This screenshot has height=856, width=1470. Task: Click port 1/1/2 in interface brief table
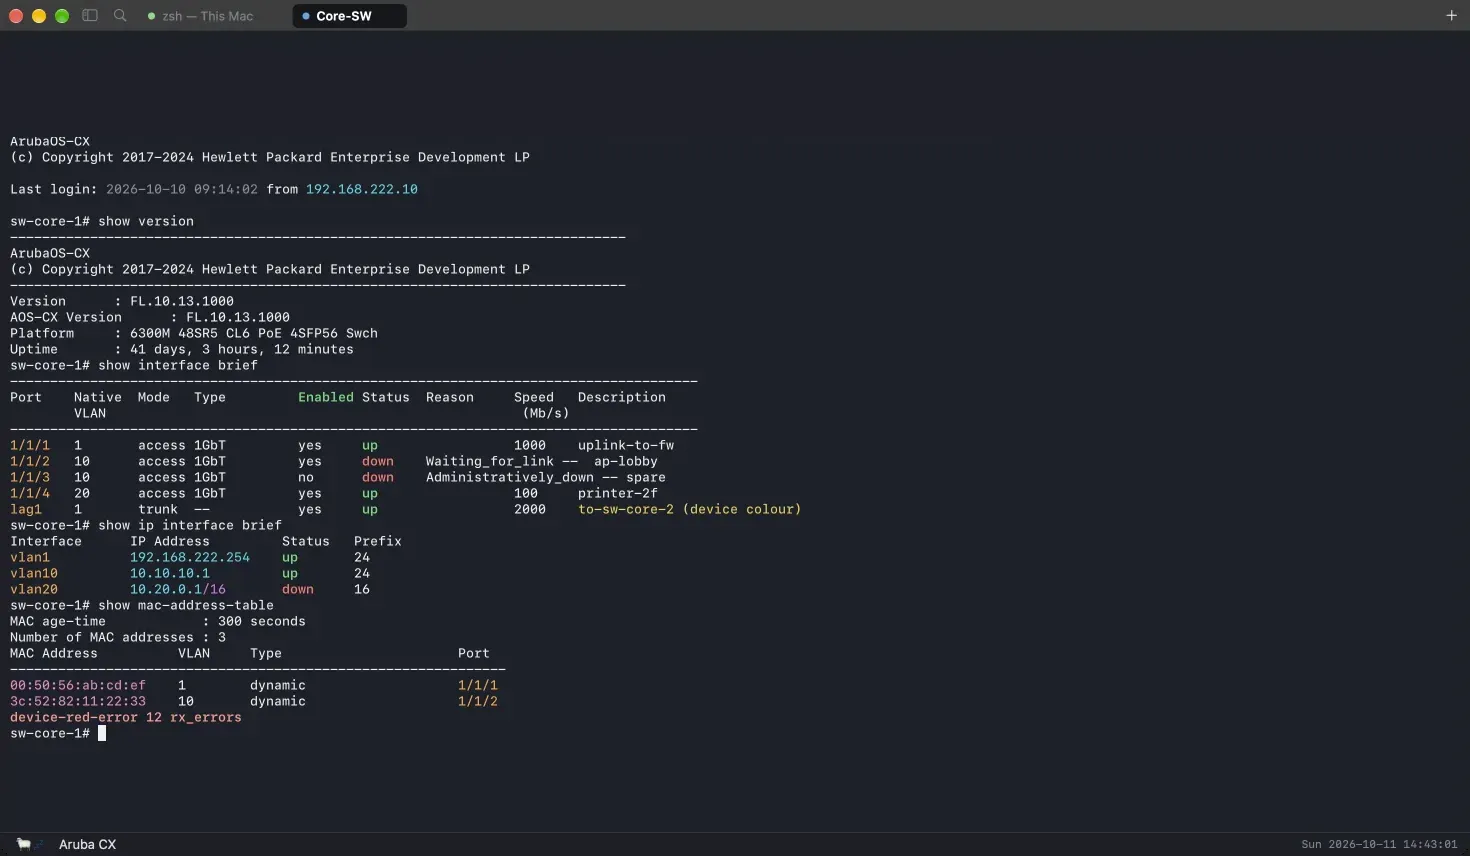pos(30,461)
